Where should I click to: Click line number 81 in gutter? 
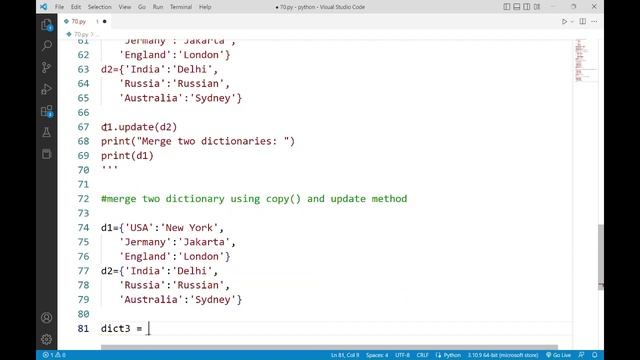click(83, 329)
